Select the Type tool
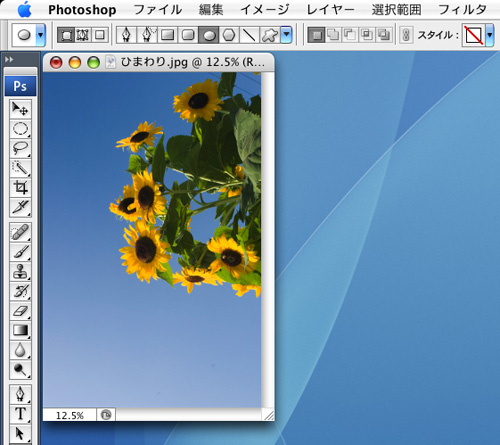Viewport: 500px width, 445px height. pos(20,414)
